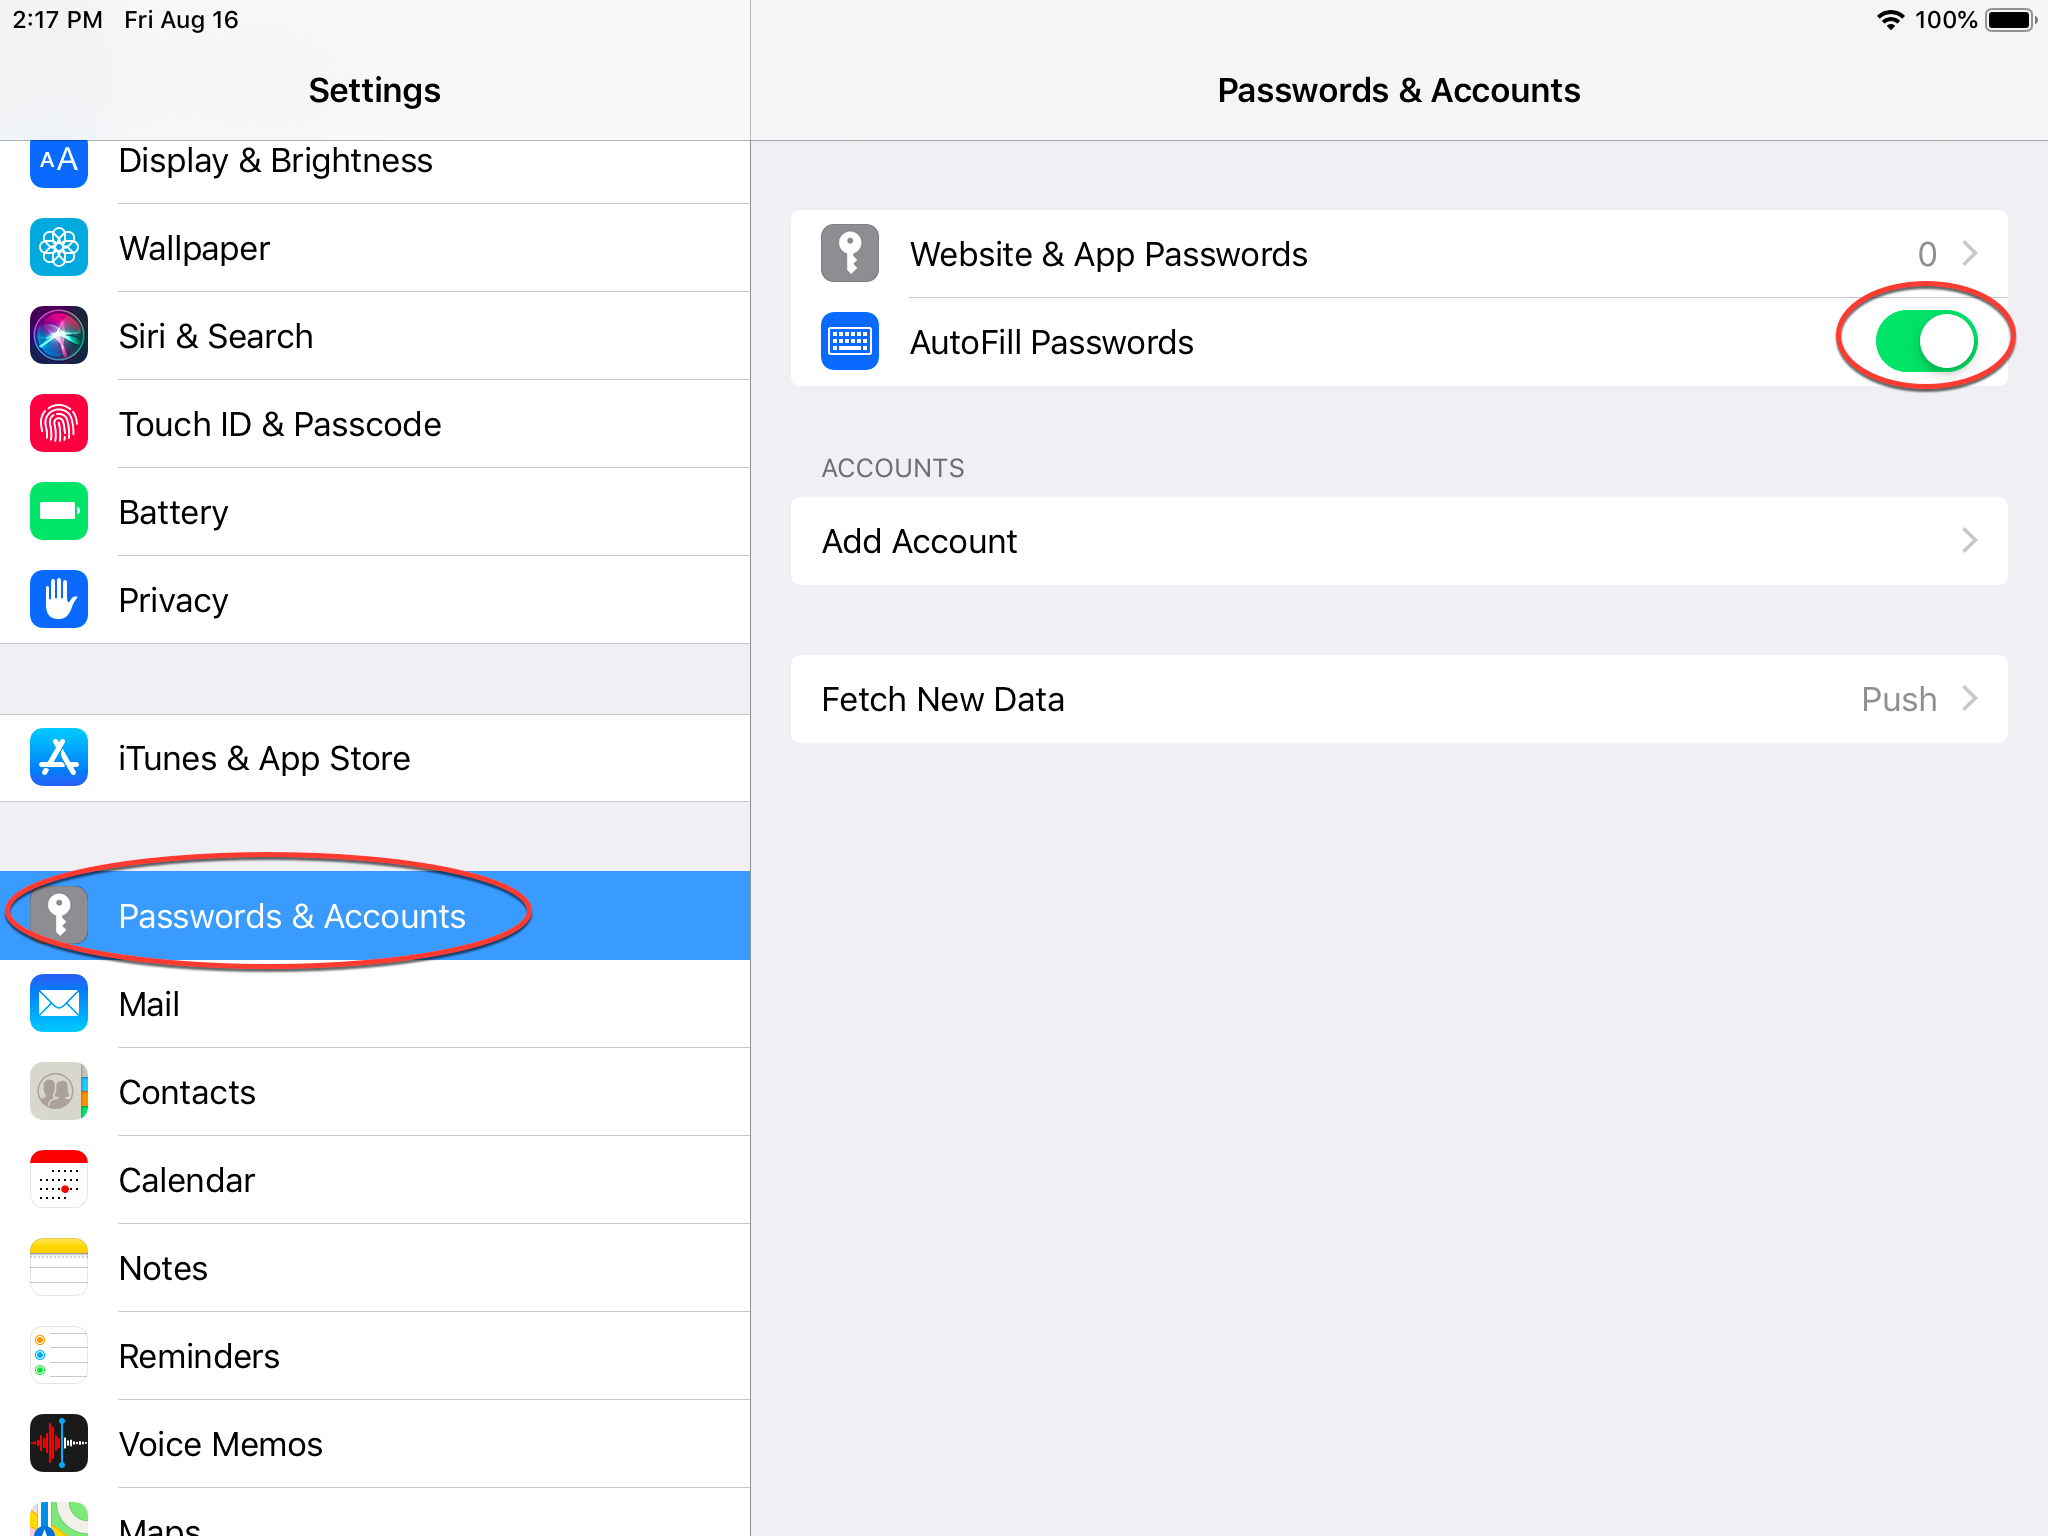The height and width of the screenshot is (1536, 2048).
Task: Open iTunes & App Store settings
Action: coord(375,758)
